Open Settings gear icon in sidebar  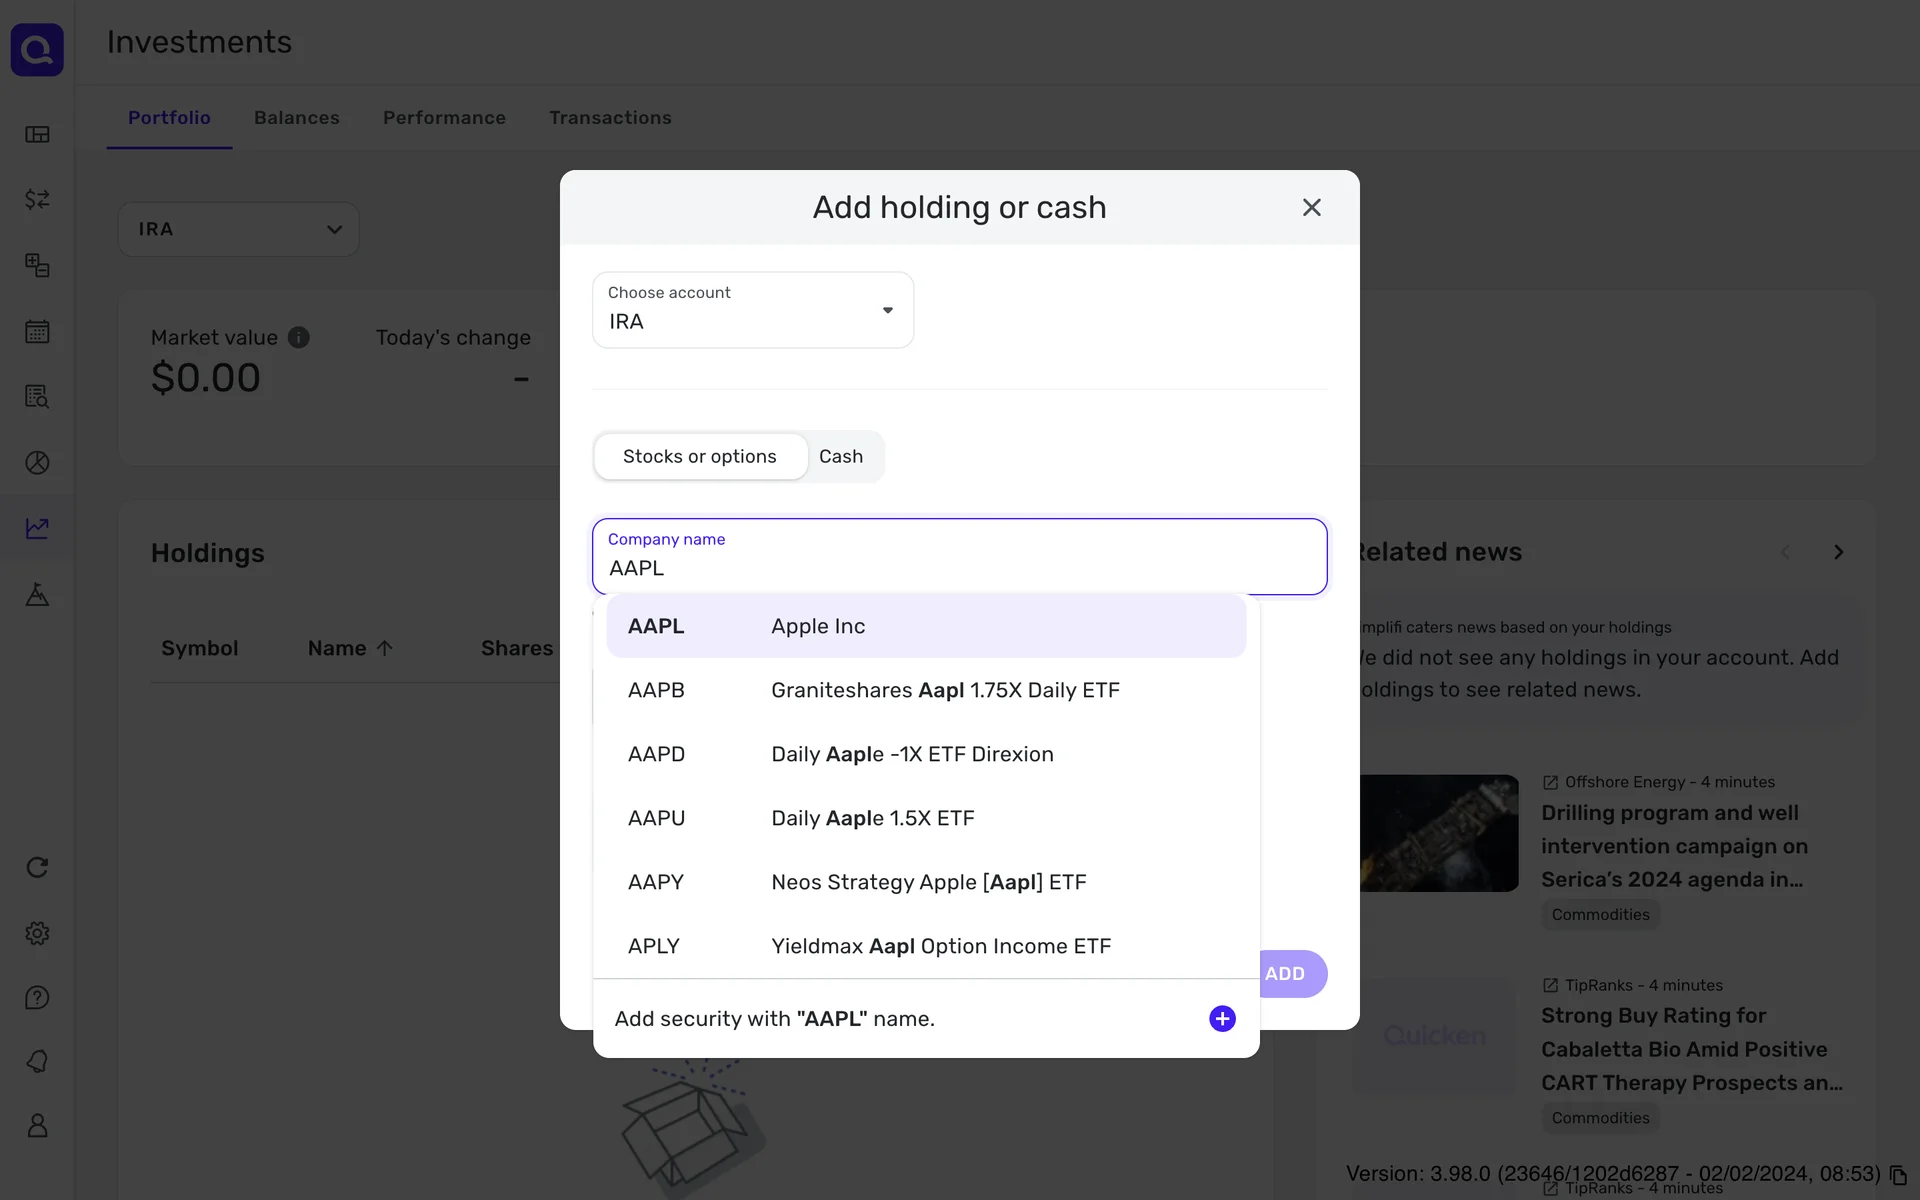coord(37,933)
